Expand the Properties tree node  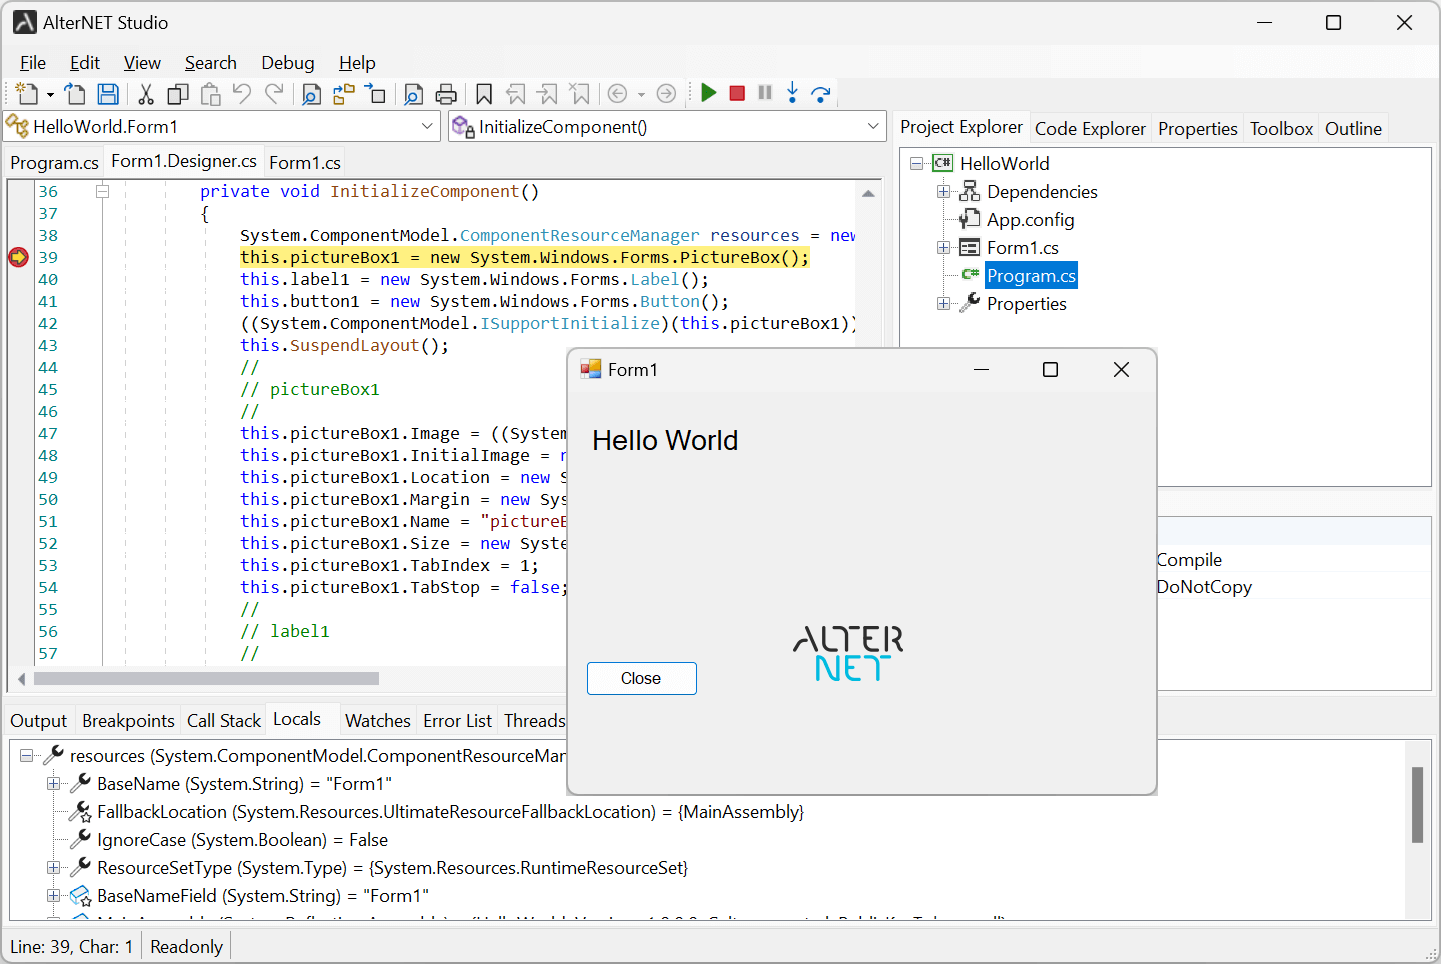[943, 303]
